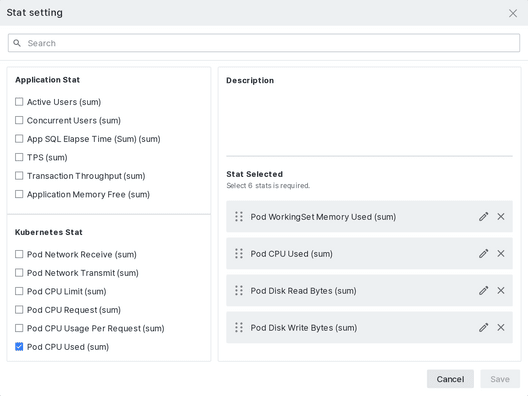528x396 pixels.
Task: Remove Pod CPU Used from selected stats
Action: click(501, 254)
